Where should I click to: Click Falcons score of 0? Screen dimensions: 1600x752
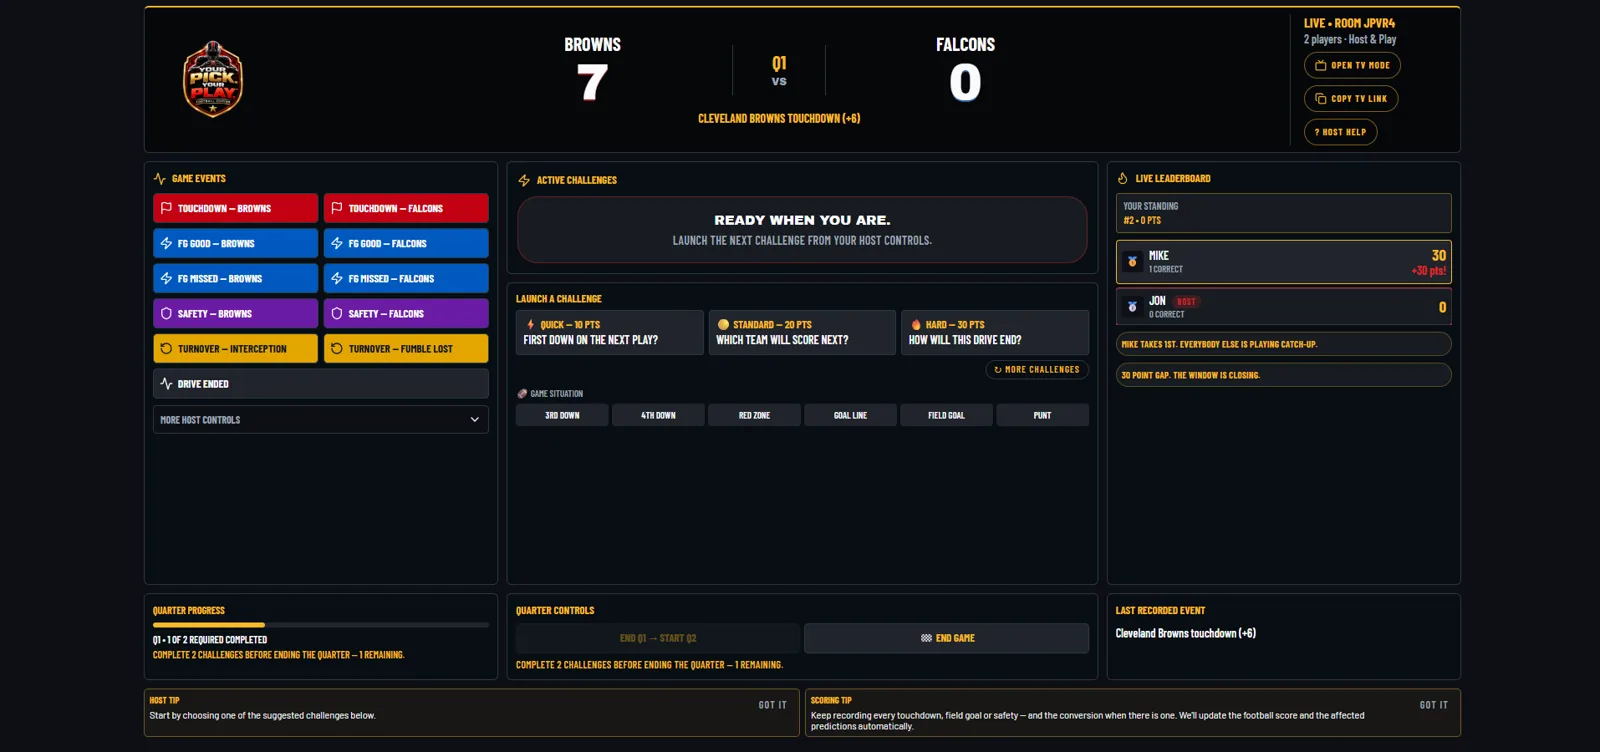point(965,82)
